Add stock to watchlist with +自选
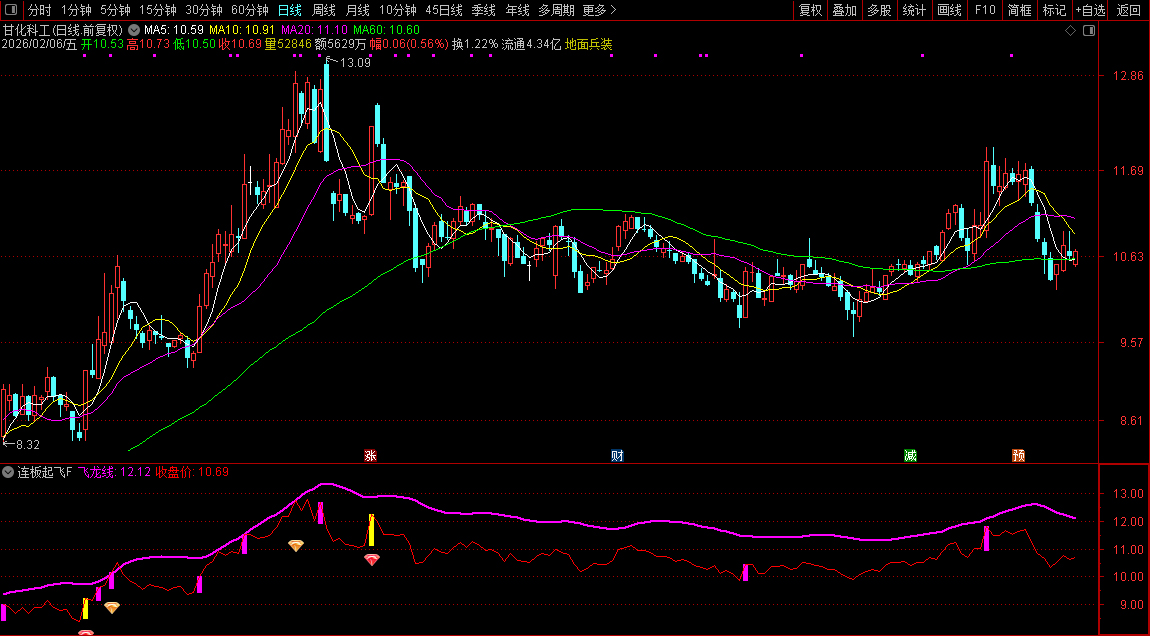 [1091, 10]
